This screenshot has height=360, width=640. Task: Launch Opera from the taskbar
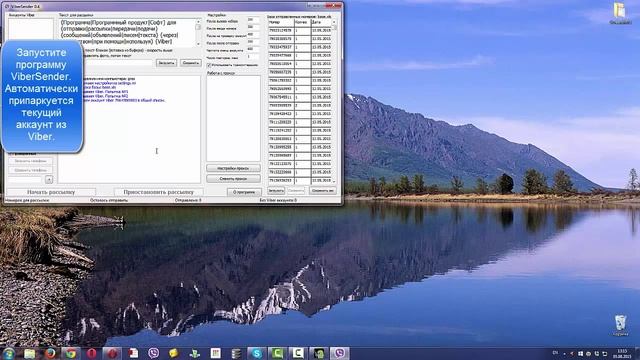tap(91, 353)
